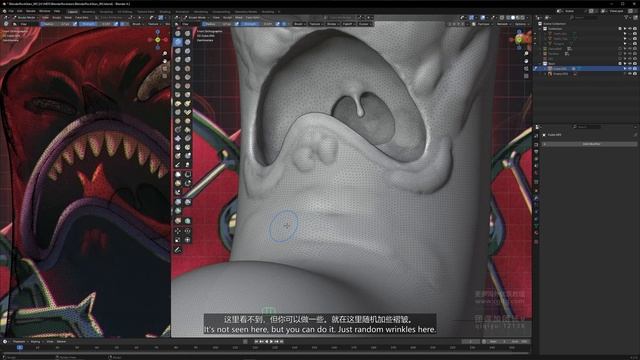Image resolution: width=640 pixels, height=360 pixels.
Task: Open Face Sets menu in main viewport header
Action: pos(253,18)
